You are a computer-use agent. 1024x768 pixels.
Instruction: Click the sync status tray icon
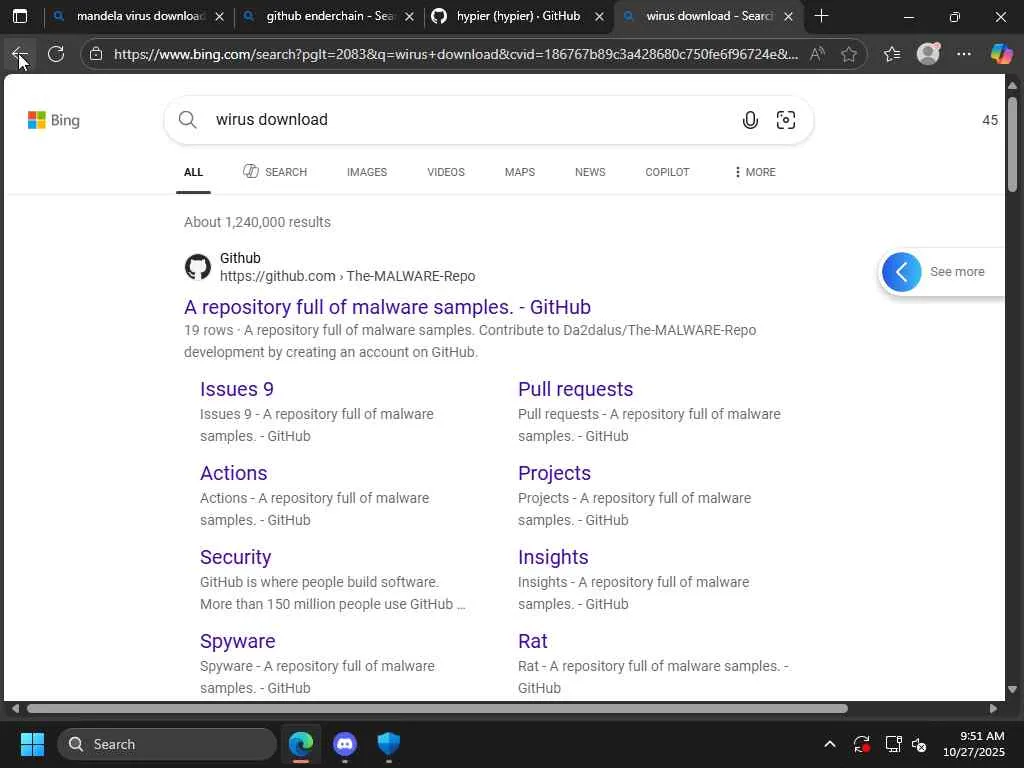point(861,744)
